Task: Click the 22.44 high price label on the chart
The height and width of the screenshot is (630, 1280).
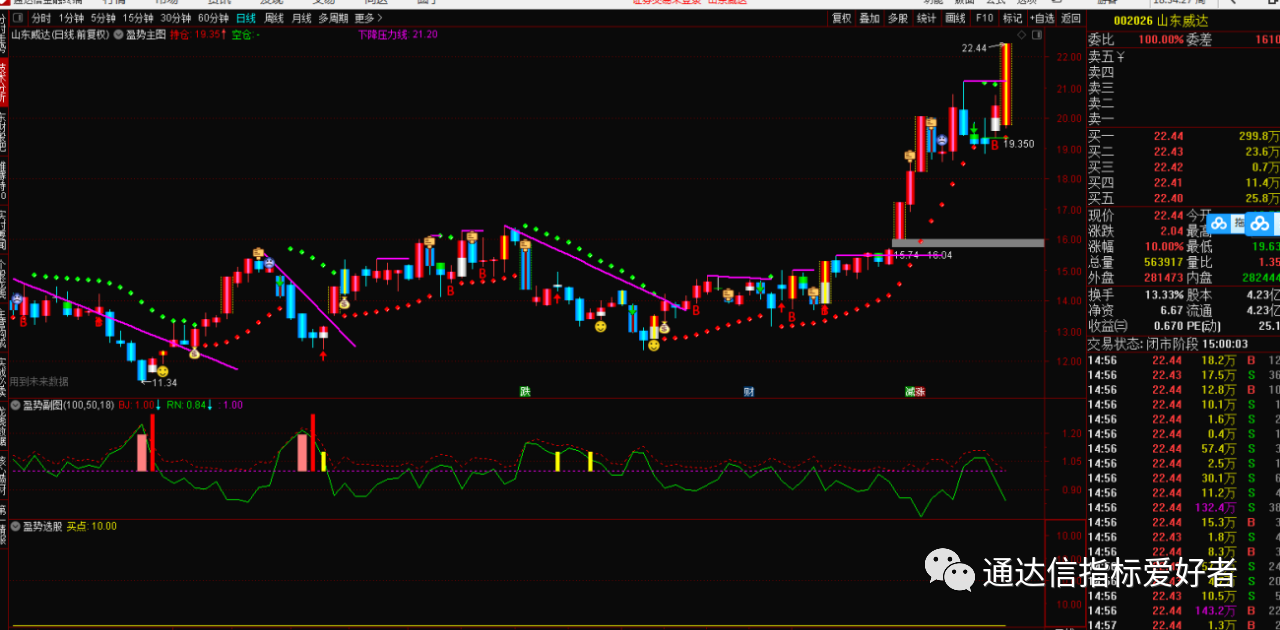Action: [974, 48]
